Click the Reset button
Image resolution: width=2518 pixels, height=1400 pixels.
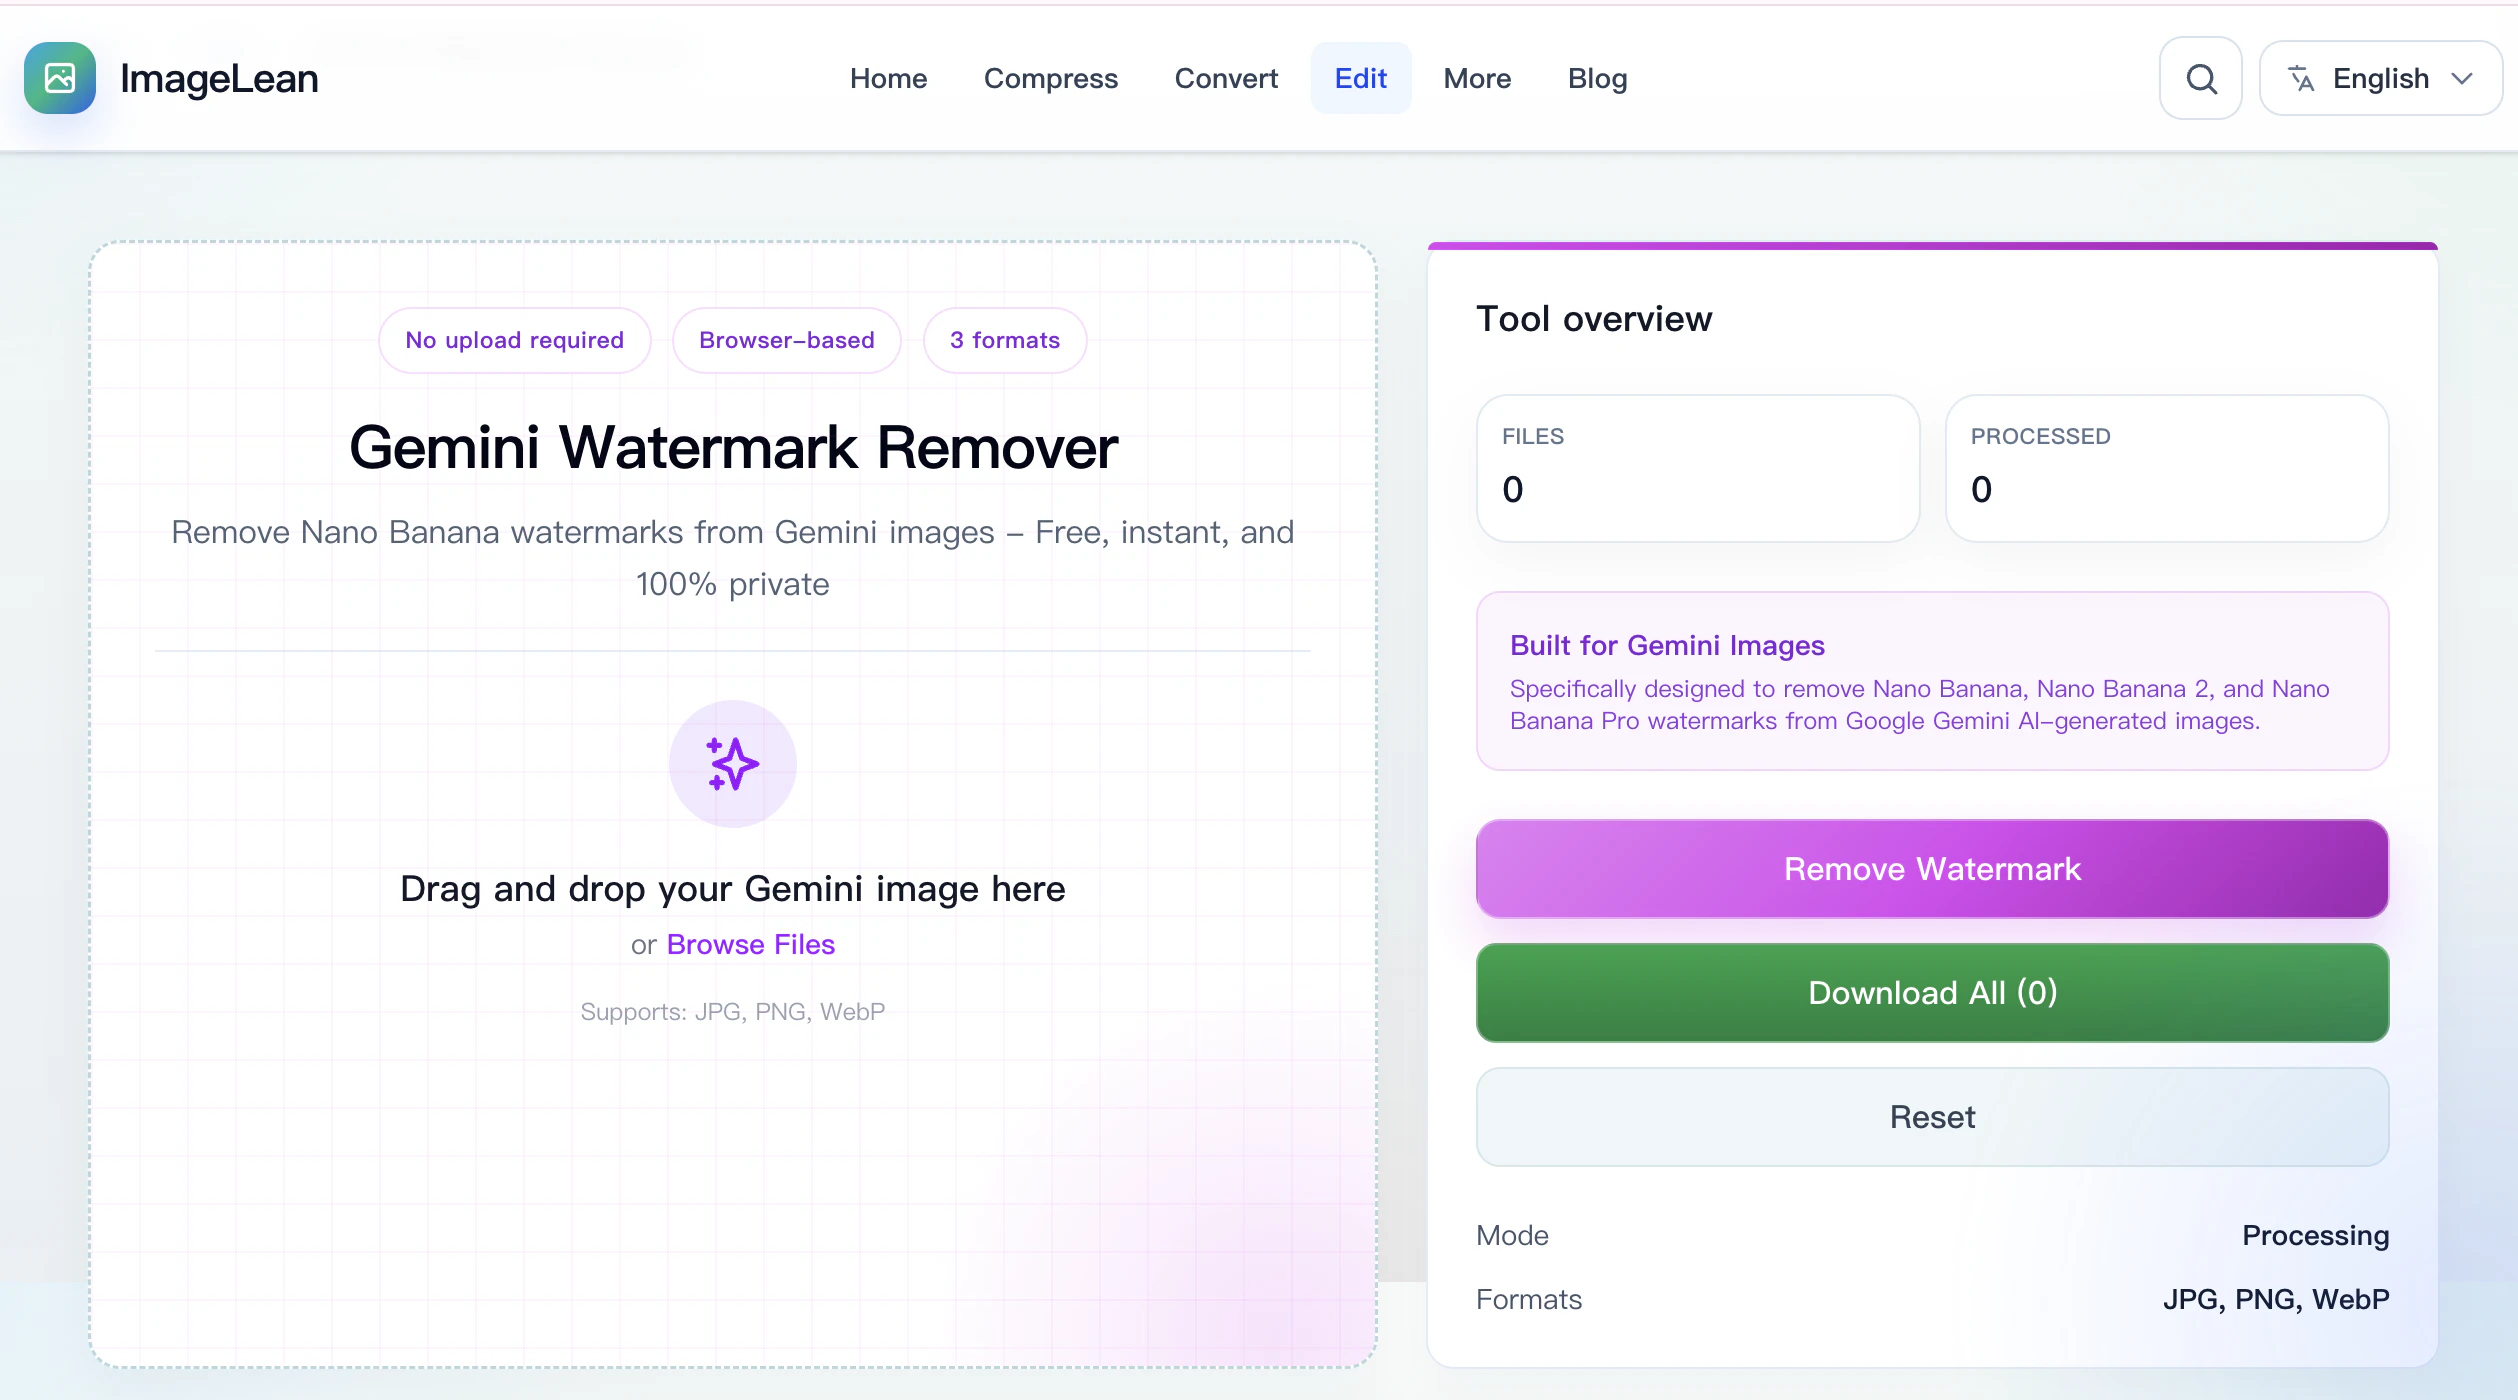[x=1932, y=1116]
